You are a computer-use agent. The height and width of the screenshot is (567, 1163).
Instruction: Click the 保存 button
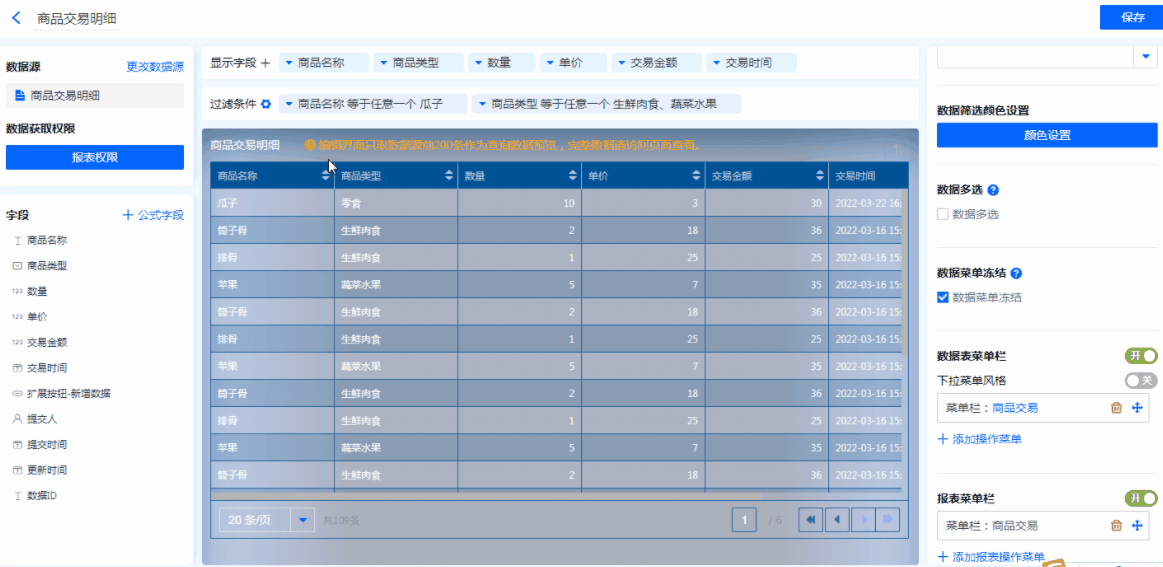[x=1131, y=17]
